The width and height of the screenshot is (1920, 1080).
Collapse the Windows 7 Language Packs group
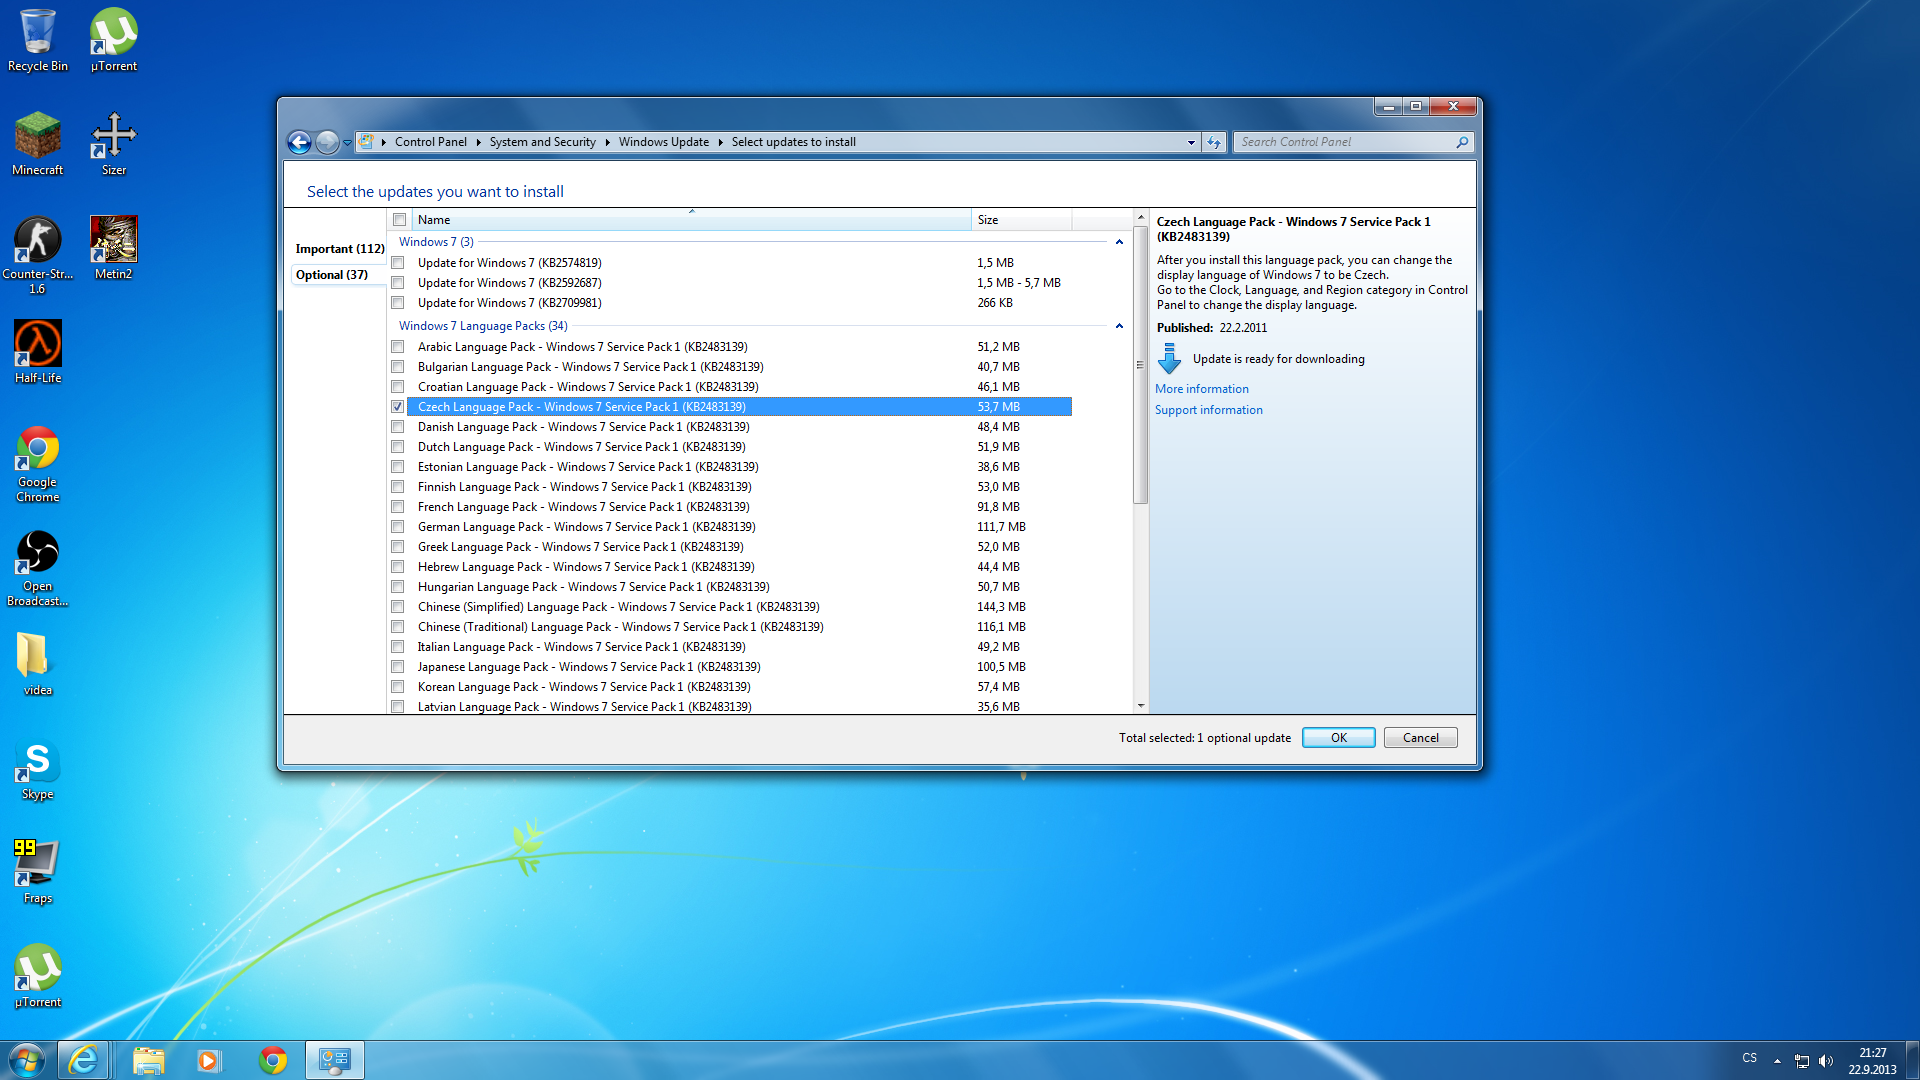(x=1119, y=326)
